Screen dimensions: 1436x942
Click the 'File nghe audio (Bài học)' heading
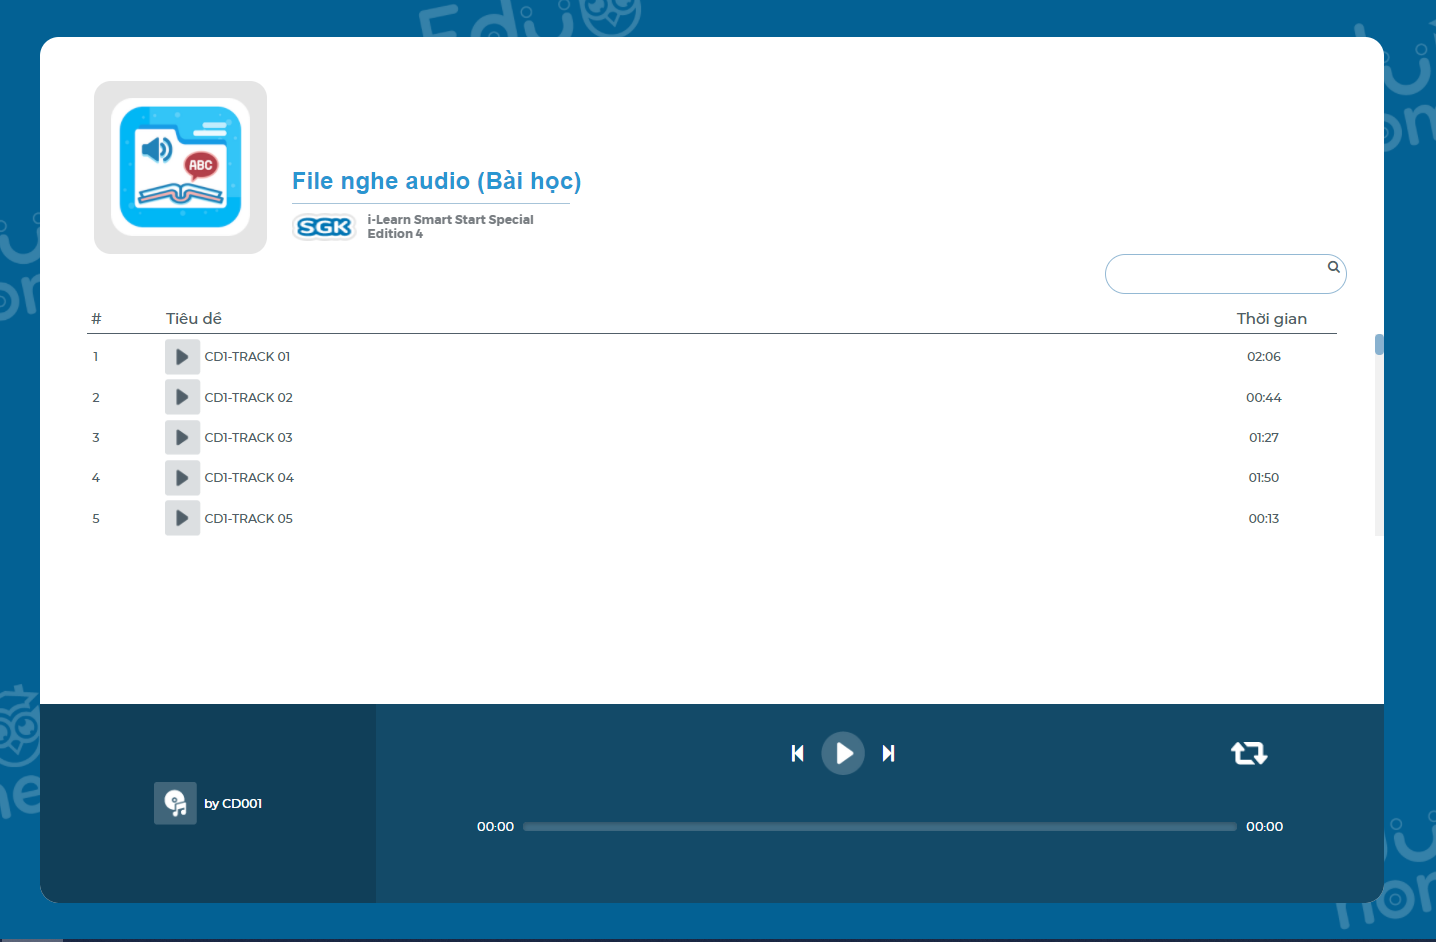click(436, 181)
